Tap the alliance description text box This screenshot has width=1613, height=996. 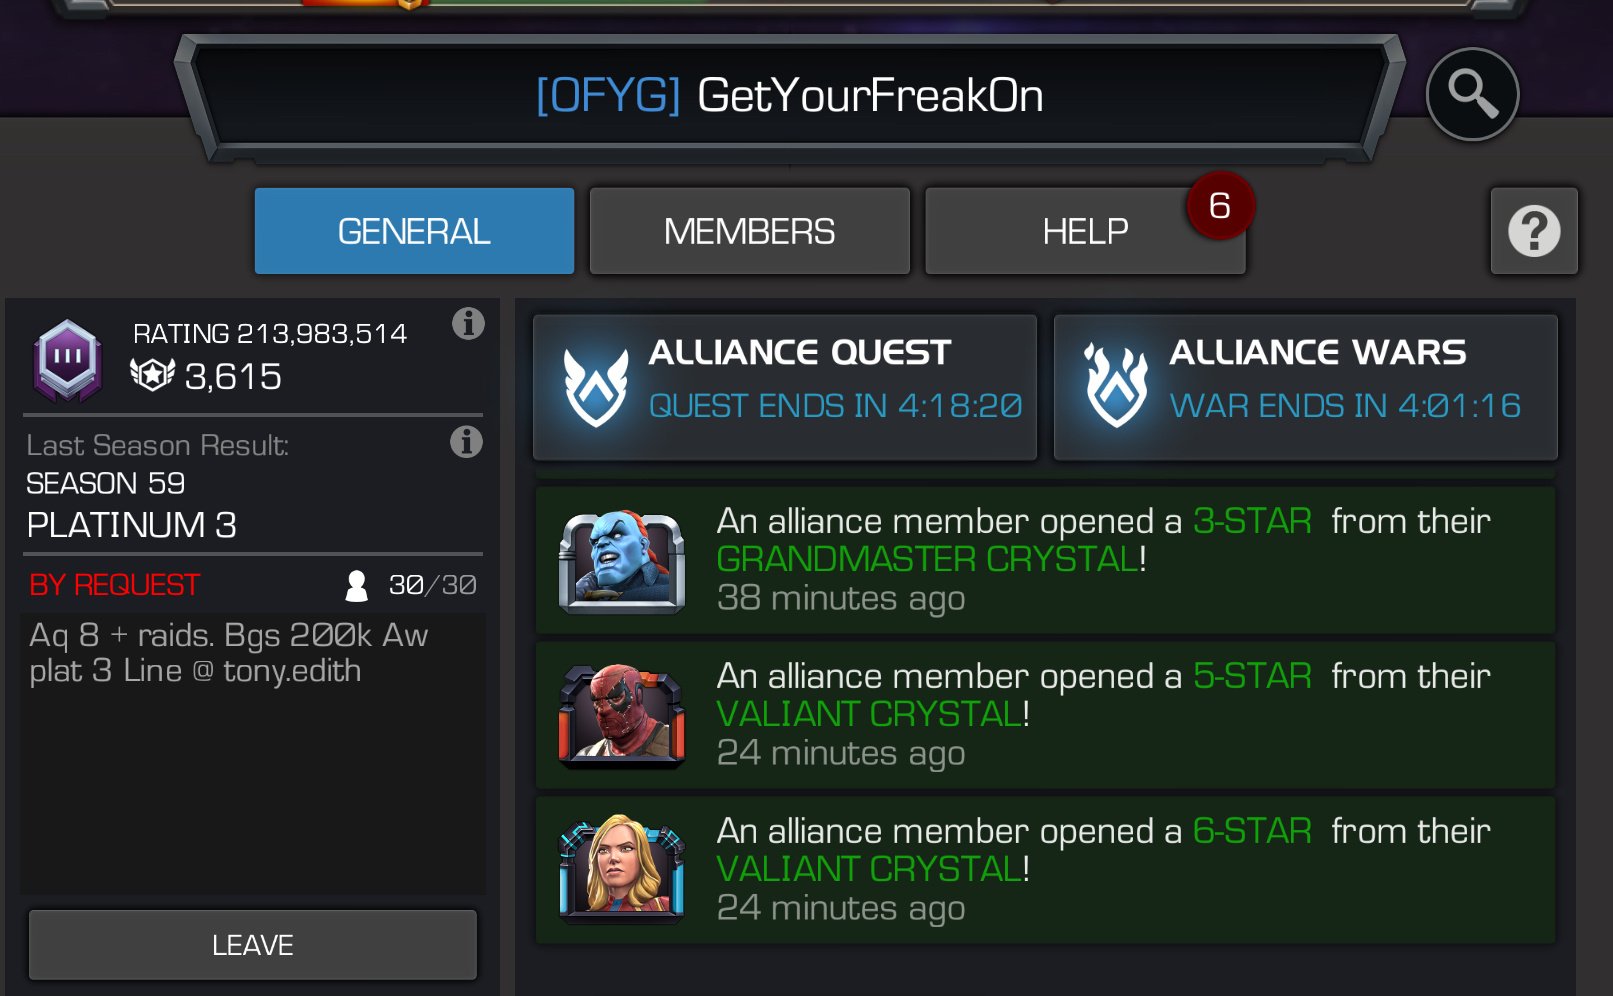pos(253,755)
